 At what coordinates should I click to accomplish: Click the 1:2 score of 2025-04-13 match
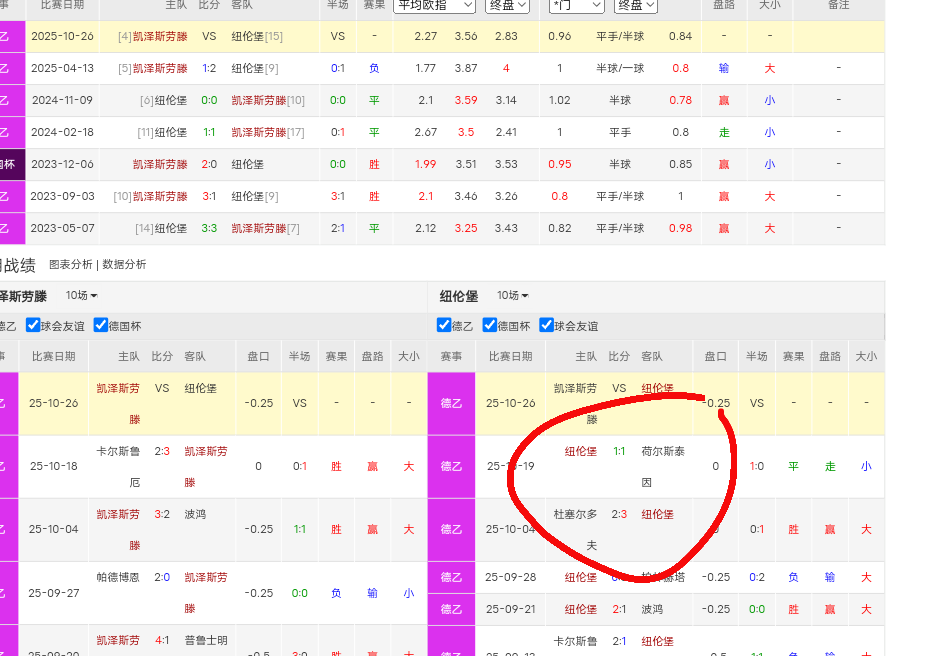click(x=209, y=69)
